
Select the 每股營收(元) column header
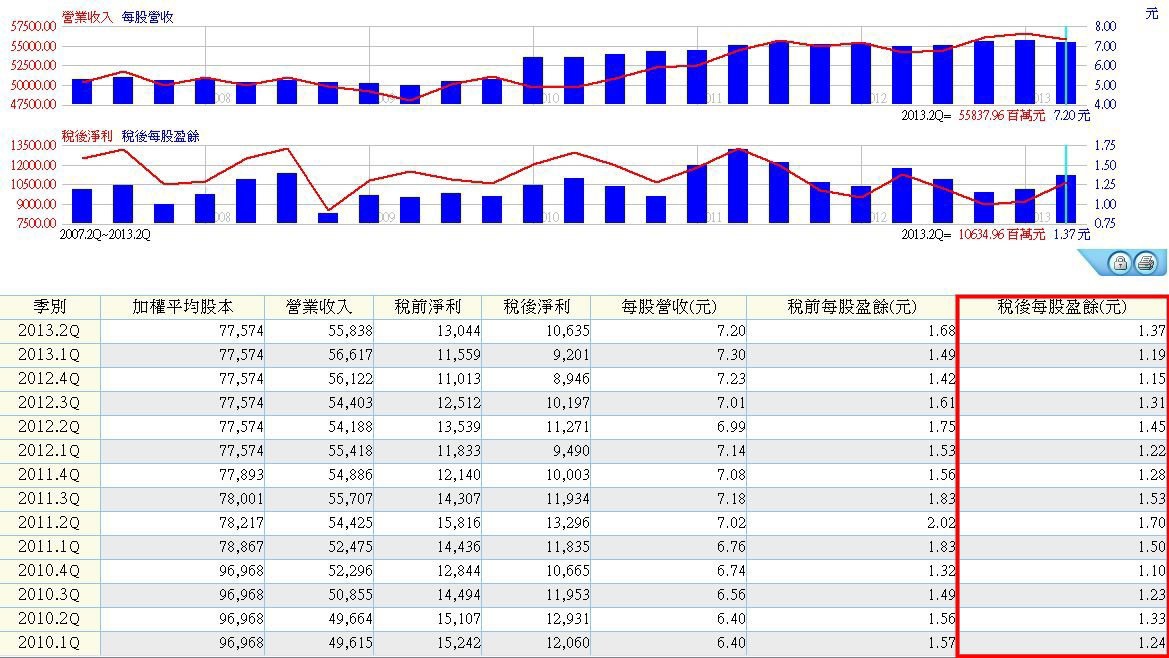669,306
